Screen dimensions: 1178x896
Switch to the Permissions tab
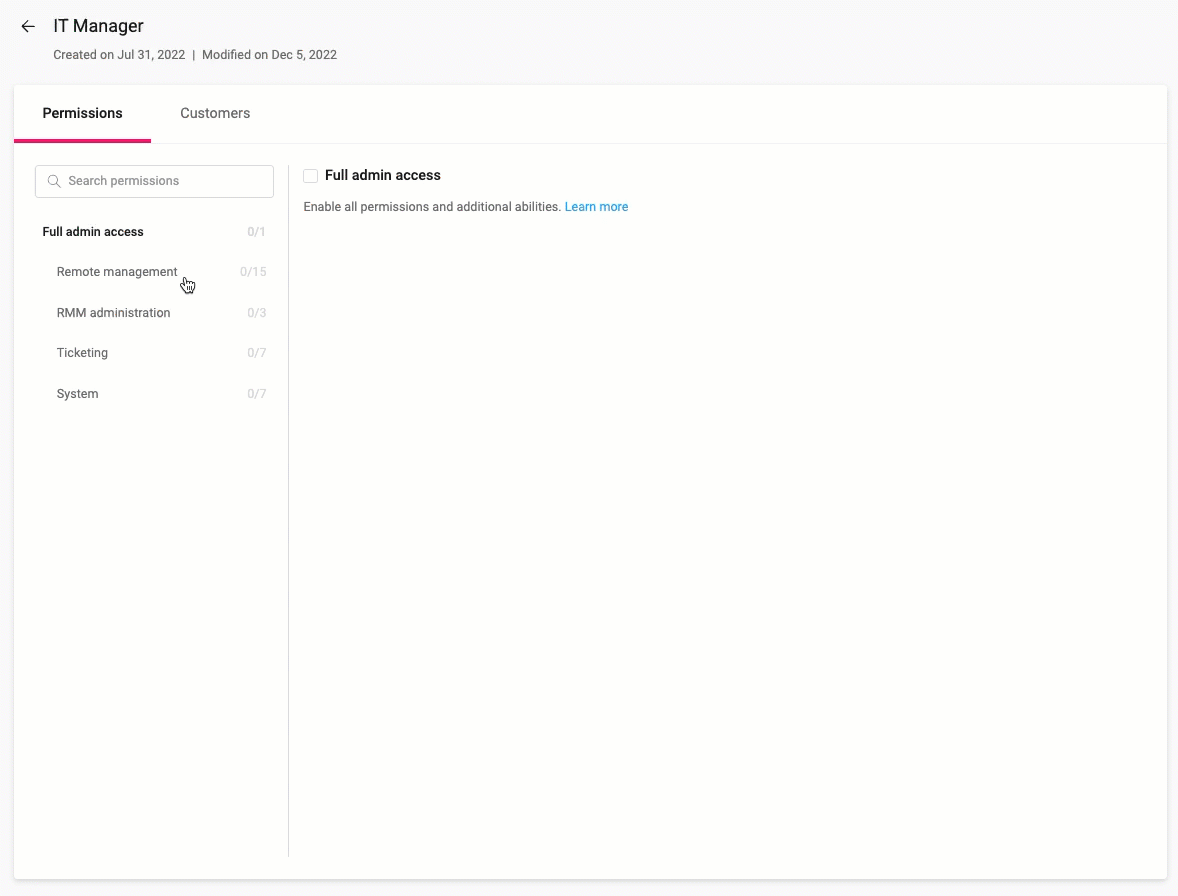click(82, 113)
